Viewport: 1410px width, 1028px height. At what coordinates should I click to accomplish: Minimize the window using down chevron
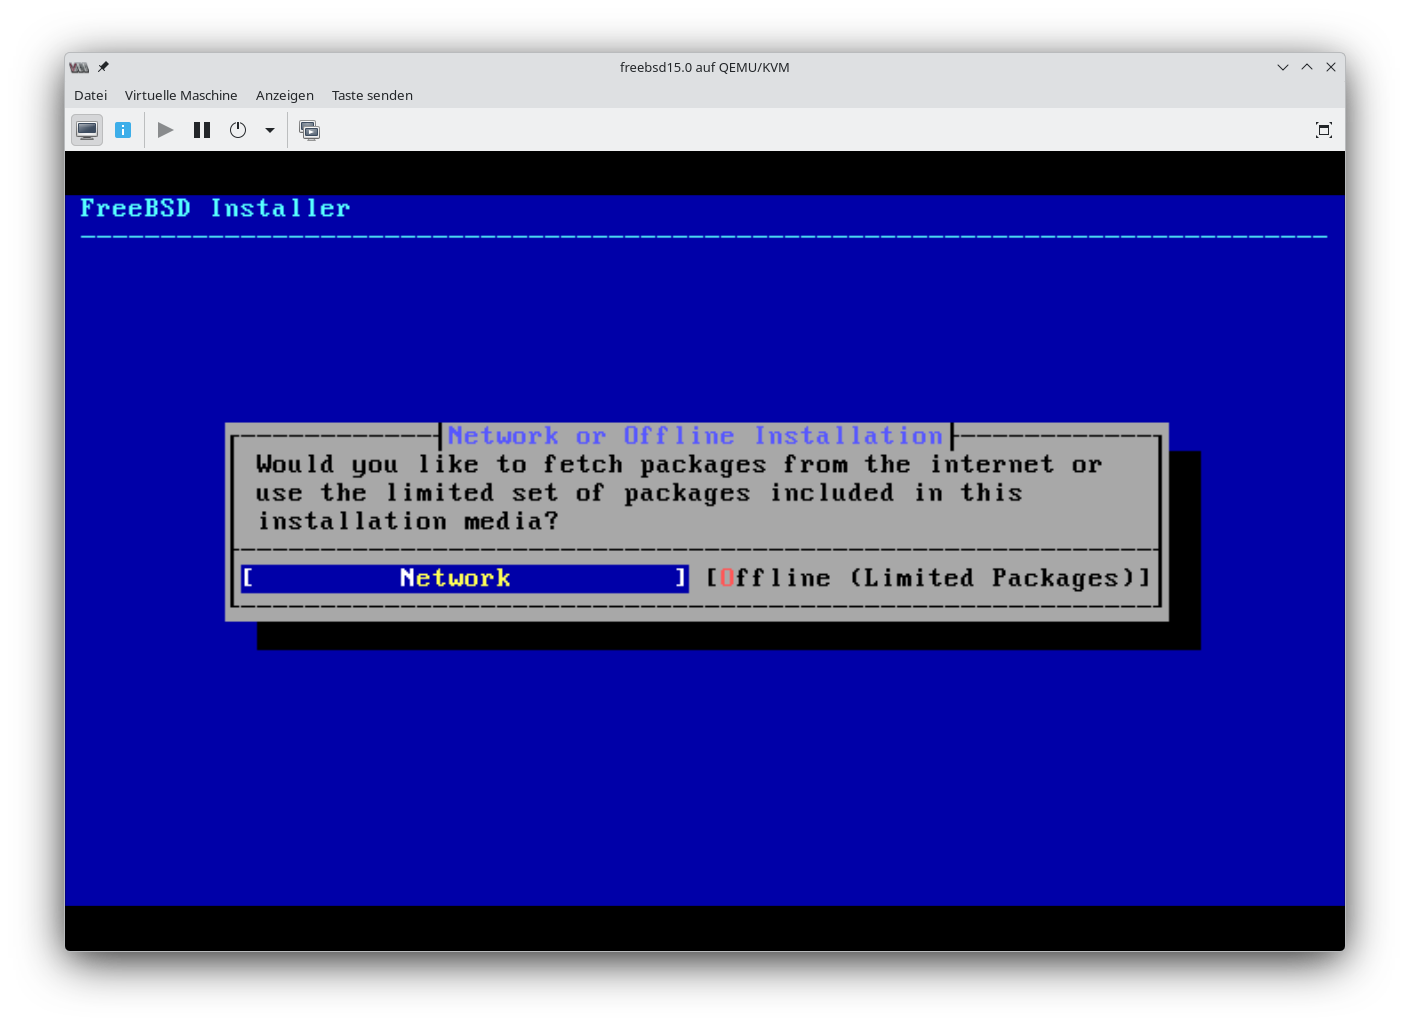pos(1283,67)
